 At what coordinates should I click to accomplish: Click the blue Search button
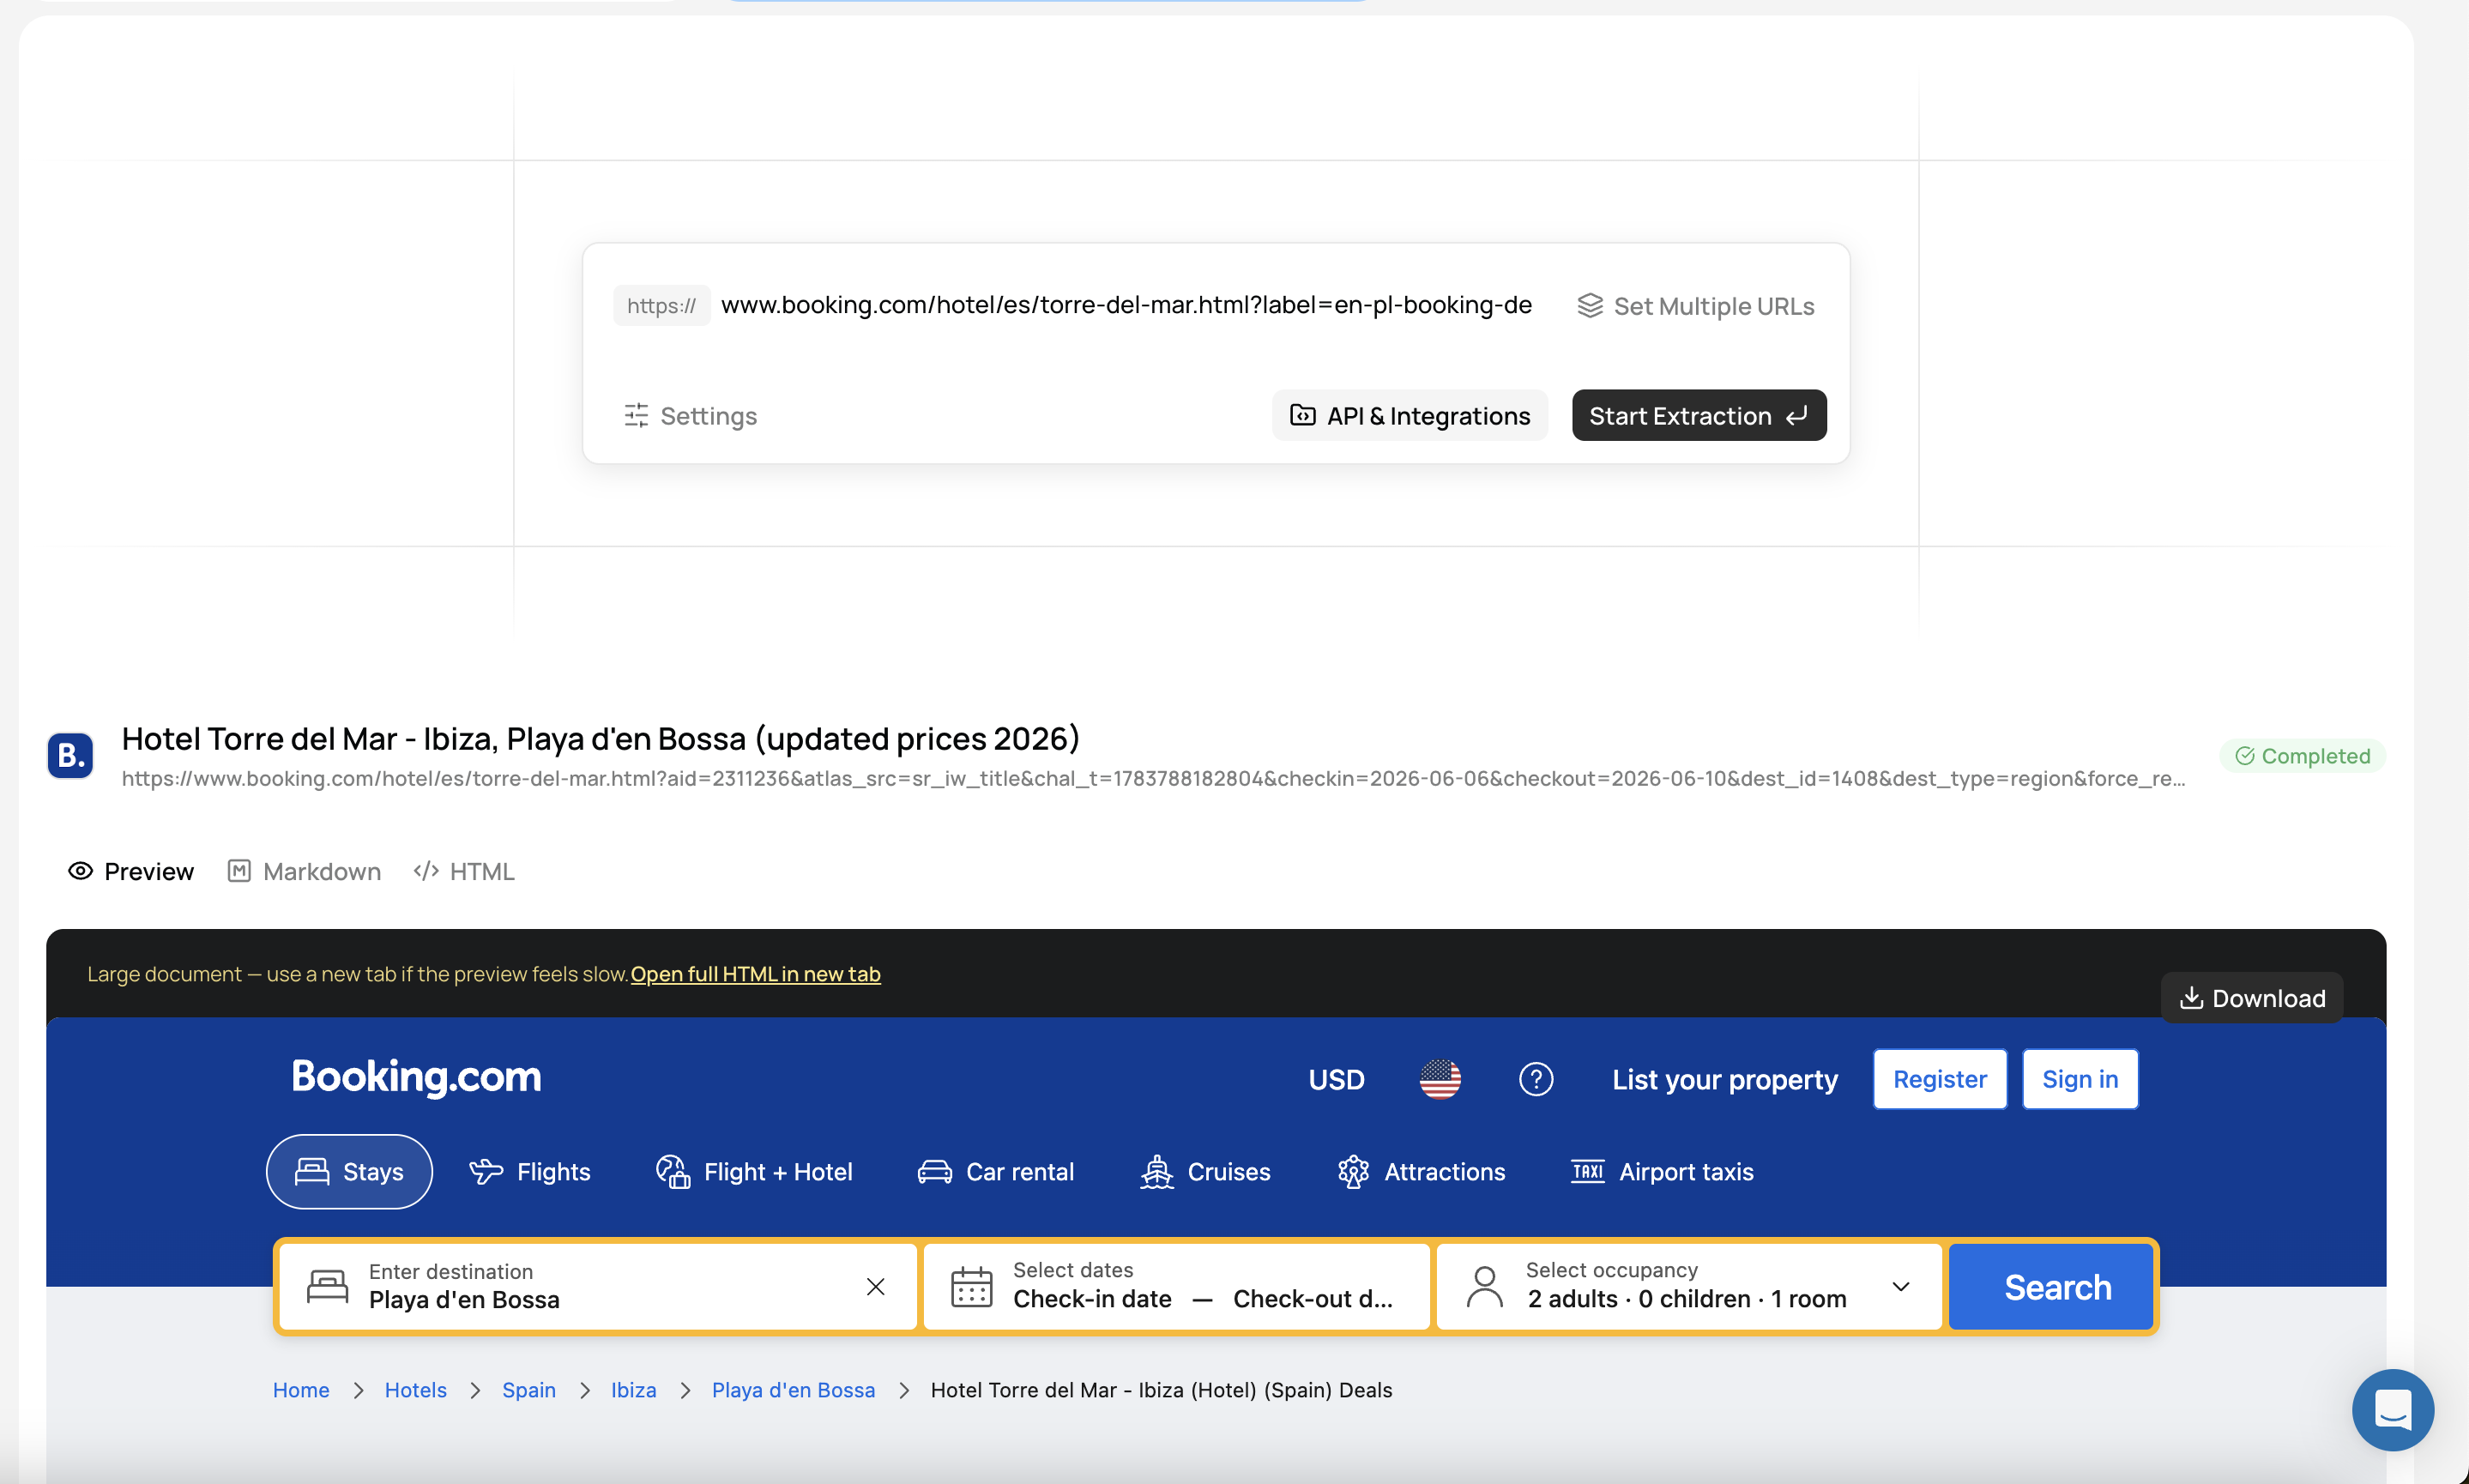(x=2051, y=1286)
